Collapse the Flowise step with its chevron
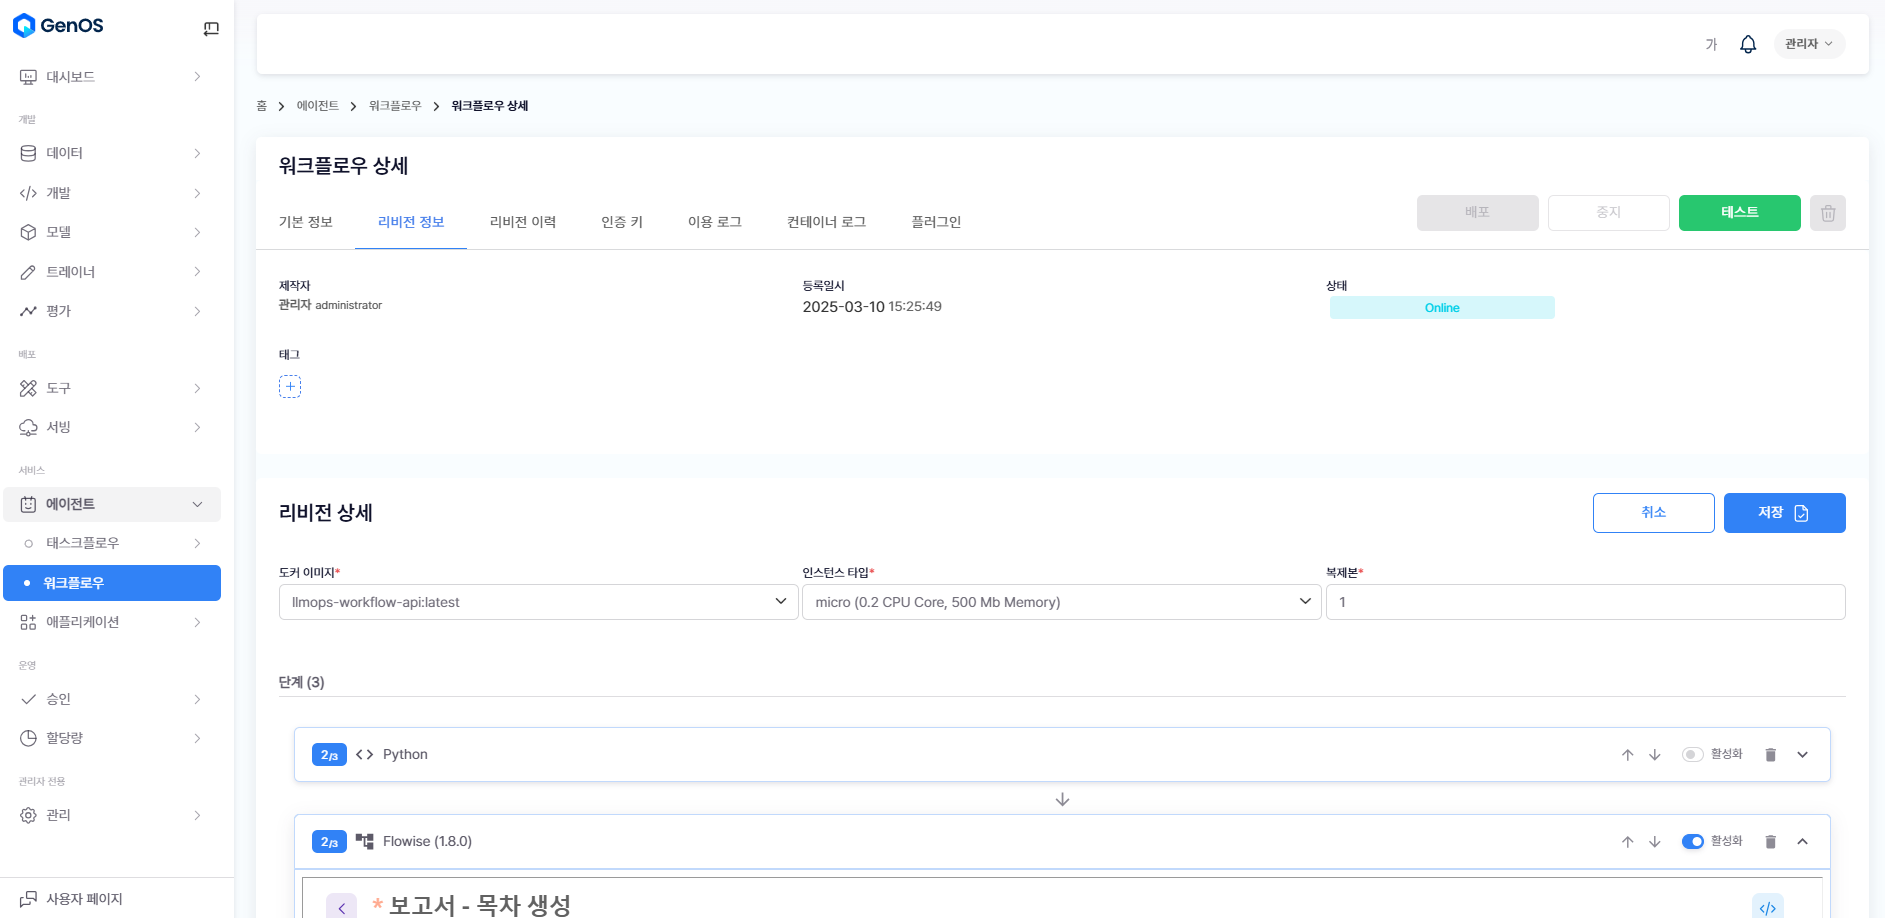1885x918 pixels. 1802,842
